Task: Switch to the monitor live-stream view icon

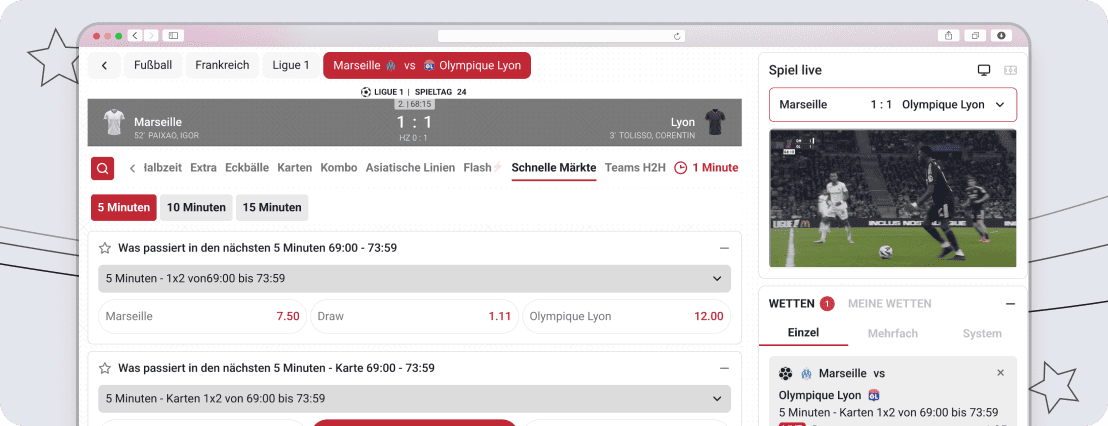Action: point(984,71)
